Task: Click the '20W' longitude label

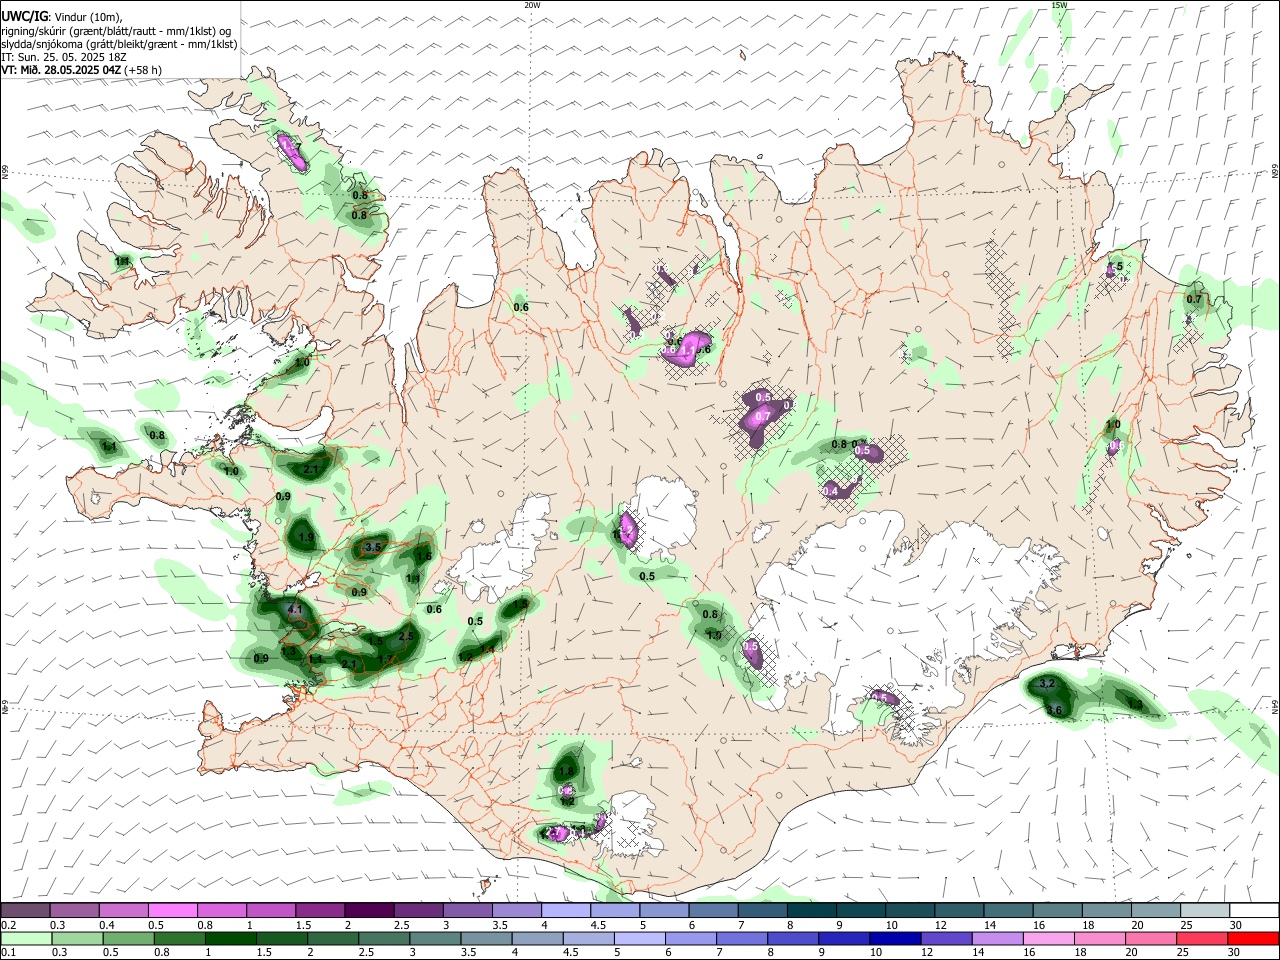Action: (532, 5)
